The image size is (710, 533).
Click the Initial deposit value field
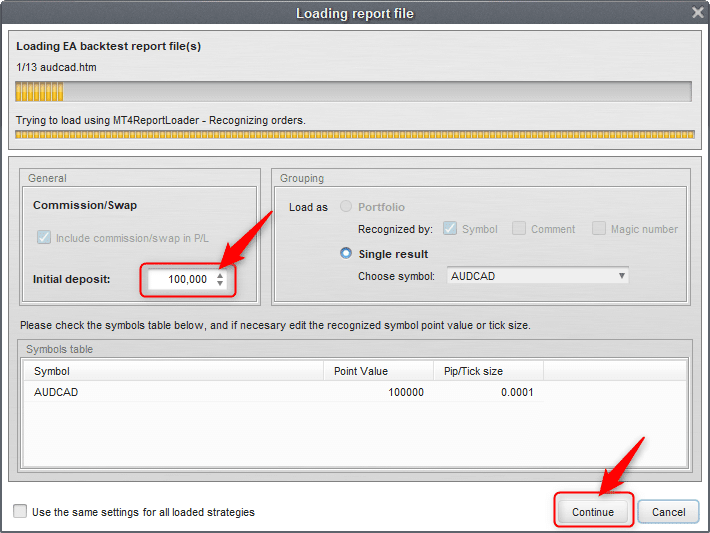click(181, 279)
